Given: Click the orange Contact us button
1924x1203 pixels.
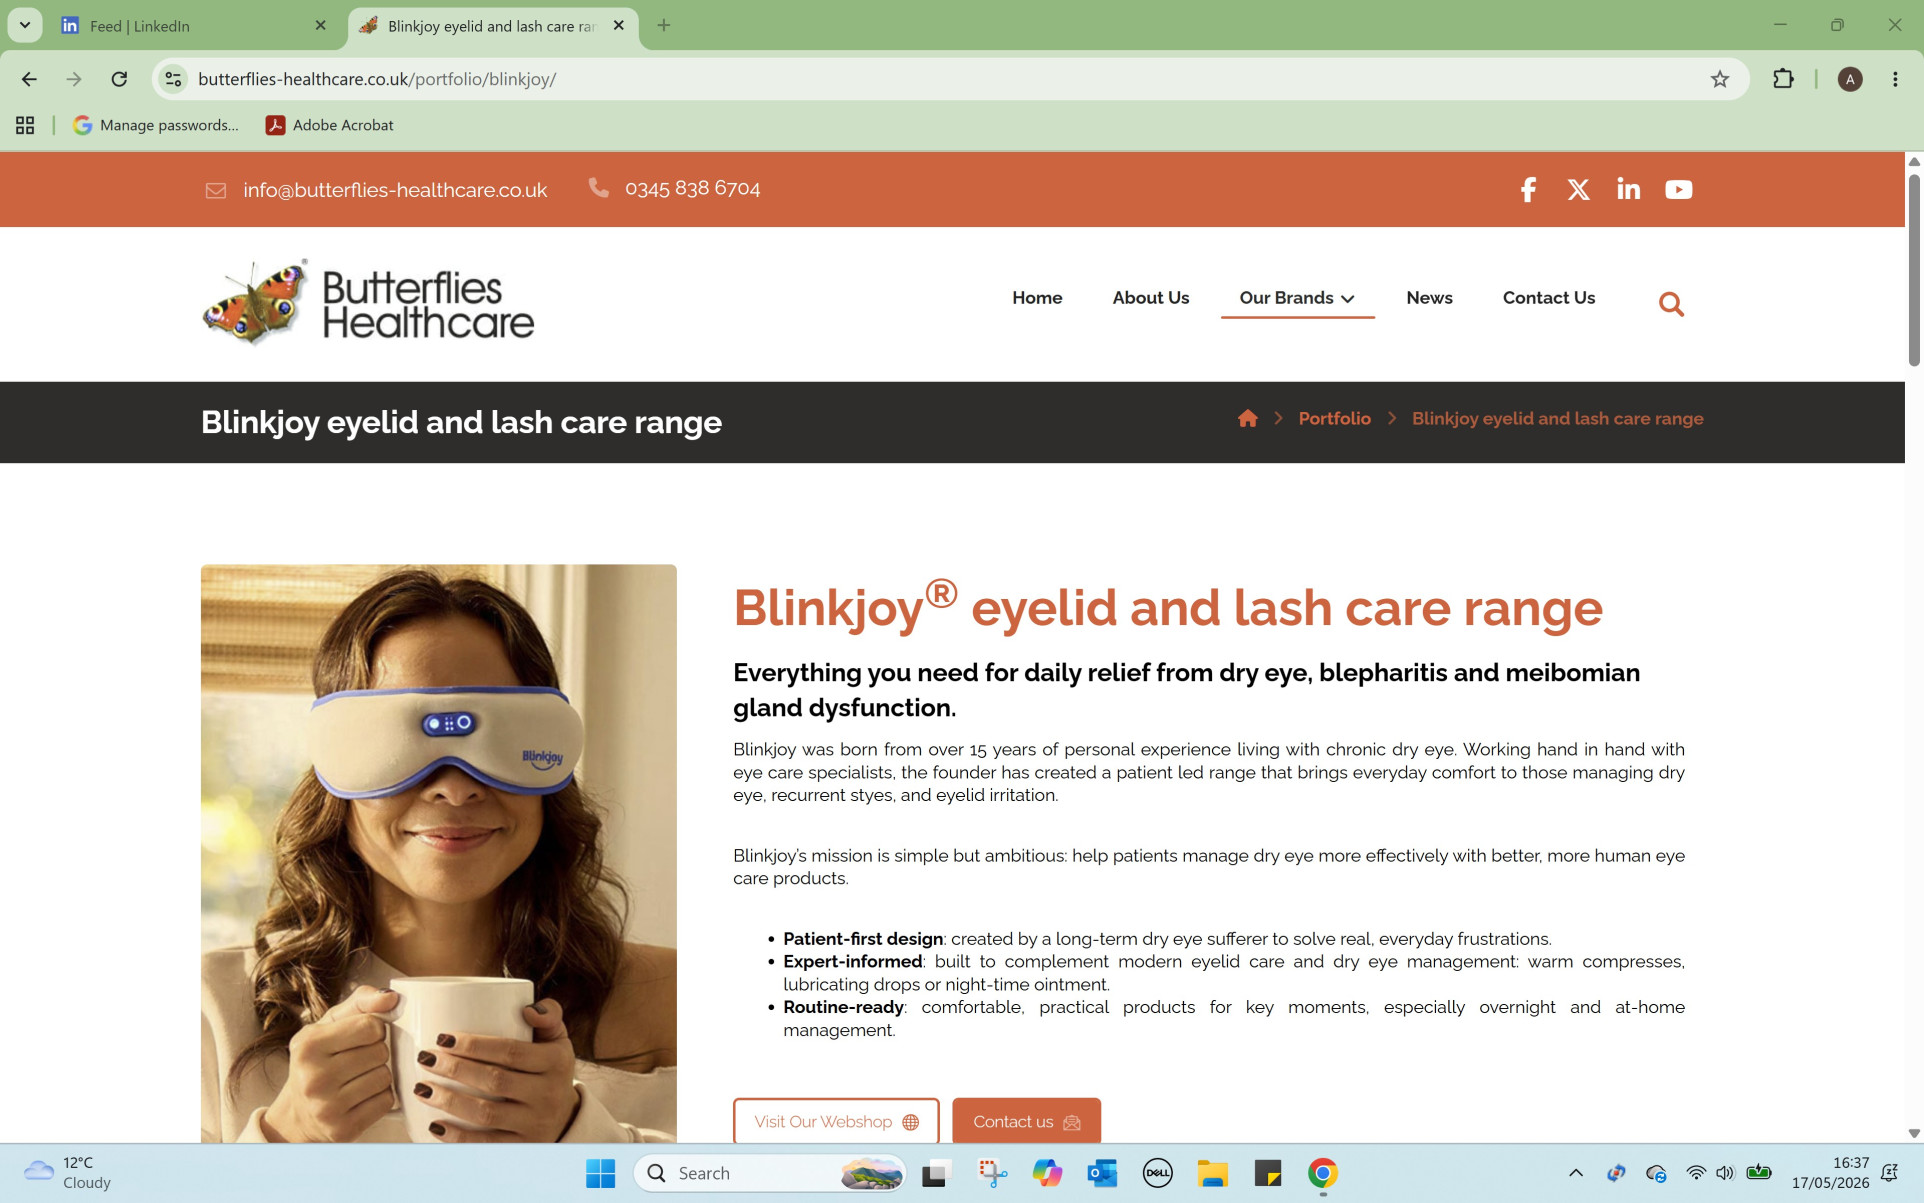Looking at the screenshot, I should pyautogui.click(x=1026, y=1121).
